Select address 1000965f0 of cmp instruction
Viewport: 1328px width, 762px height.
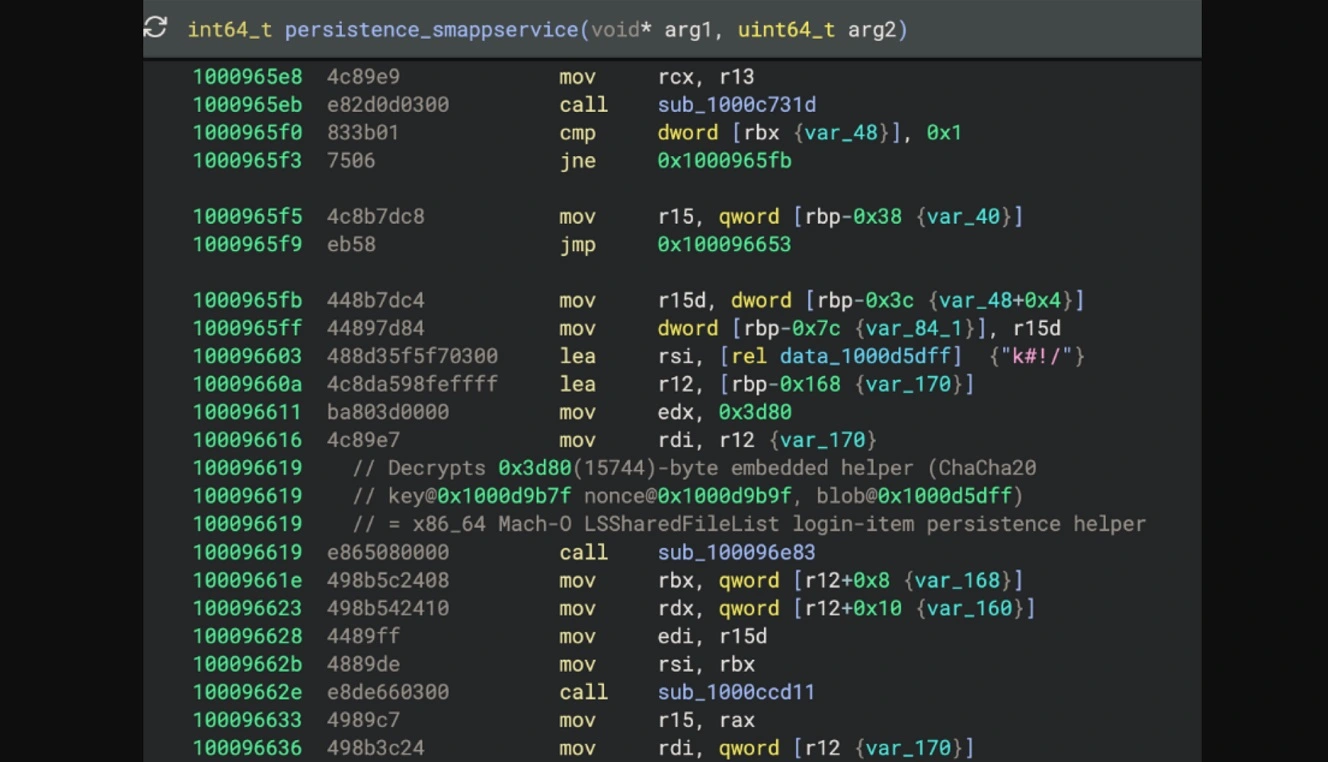click(x=247, y=133)
